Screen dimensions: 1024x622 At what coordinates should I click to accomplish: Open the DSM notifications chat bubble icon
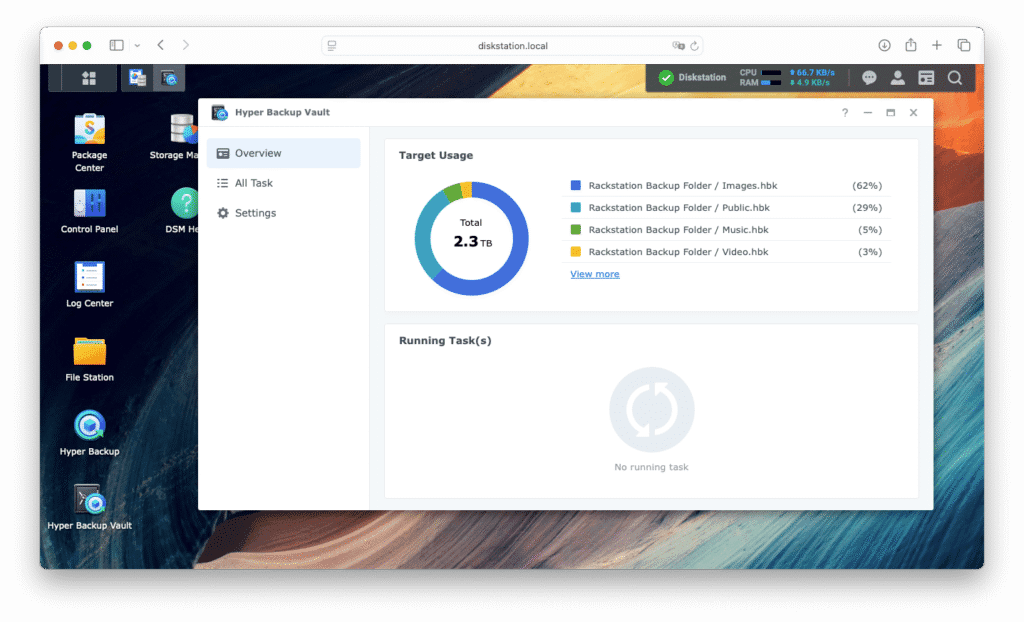click(869, 78)
